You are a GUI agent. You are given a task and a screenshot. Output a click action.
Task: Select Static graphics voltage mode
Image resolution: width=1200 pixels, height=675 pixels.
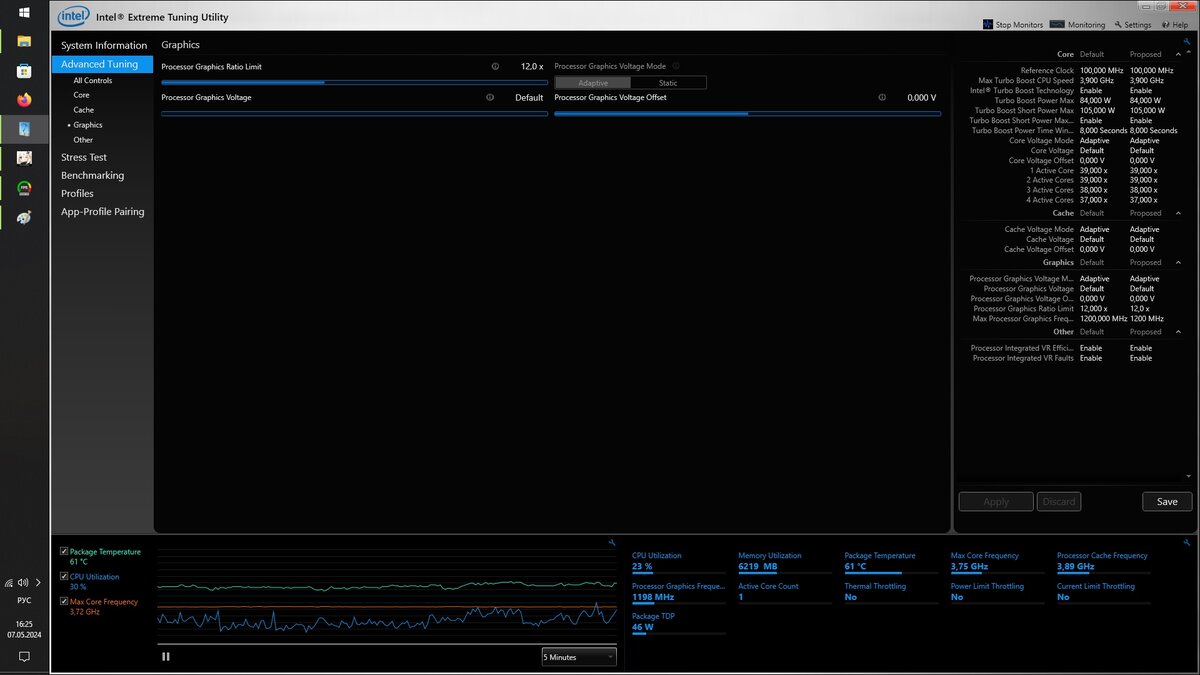[x=668, y=83]
